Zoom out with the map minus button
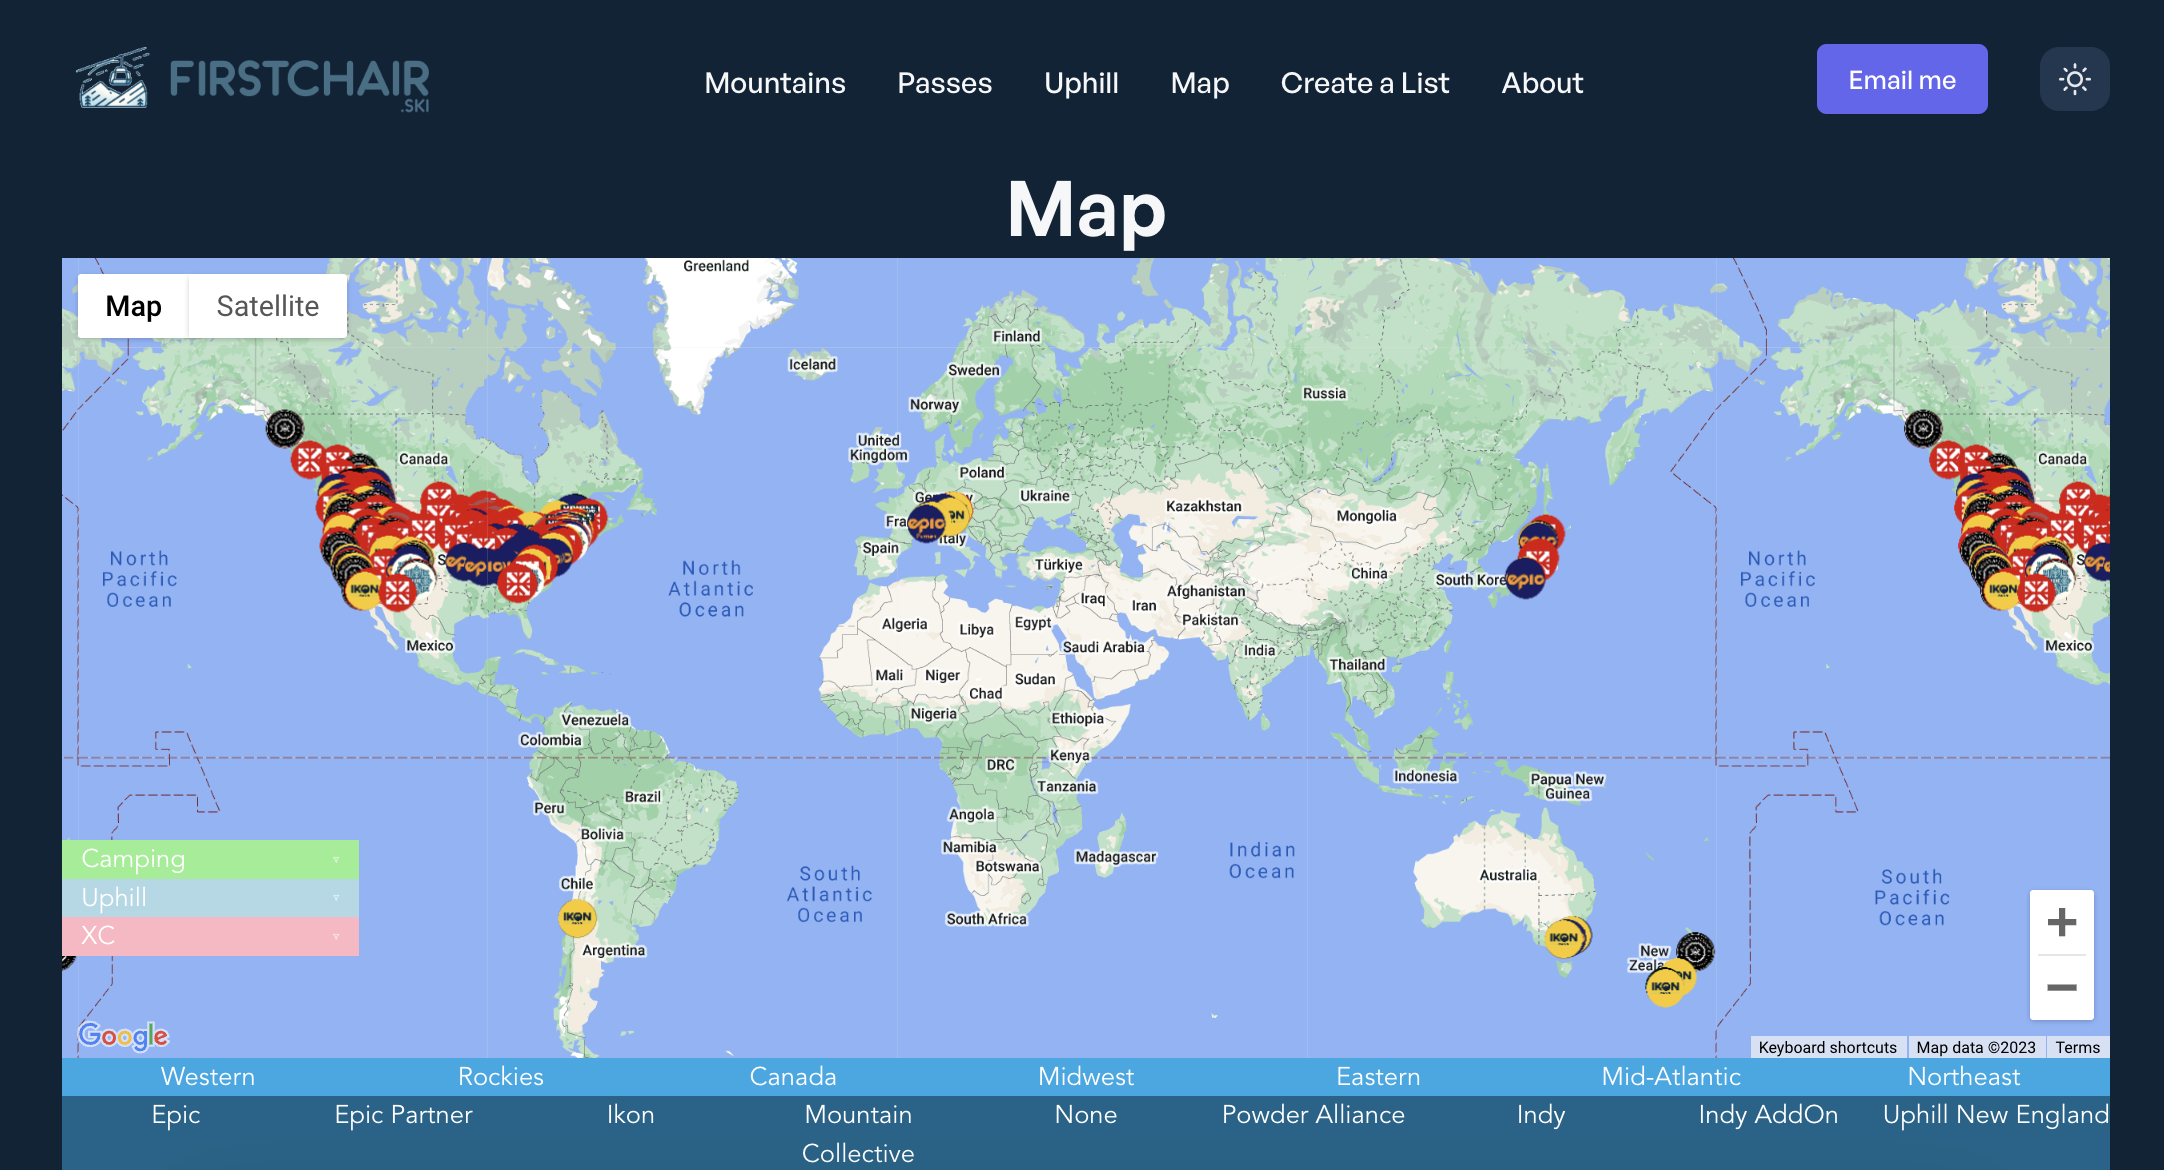Image resolution: width=2164 pixels, height=1170 pixels. click(2061, 987)
